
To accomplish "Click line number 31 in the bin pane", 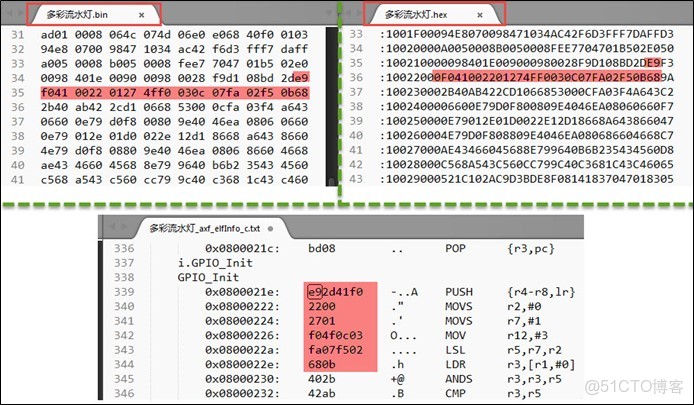I will pyautogui.click(x=18, y=35).
